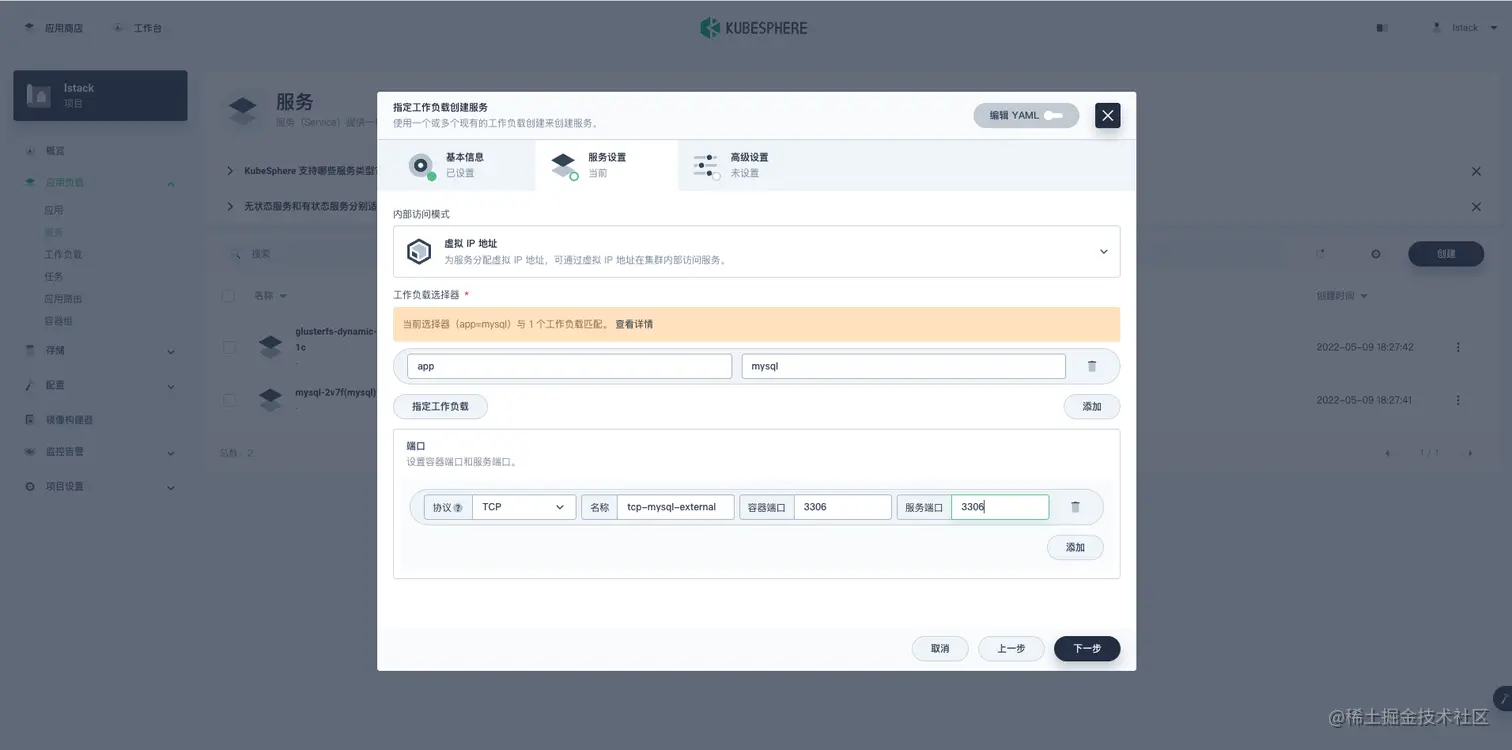Screen dimensions: 1512x750
Task: Click the 协议 help question mark icon
Action: click(458, 508)
